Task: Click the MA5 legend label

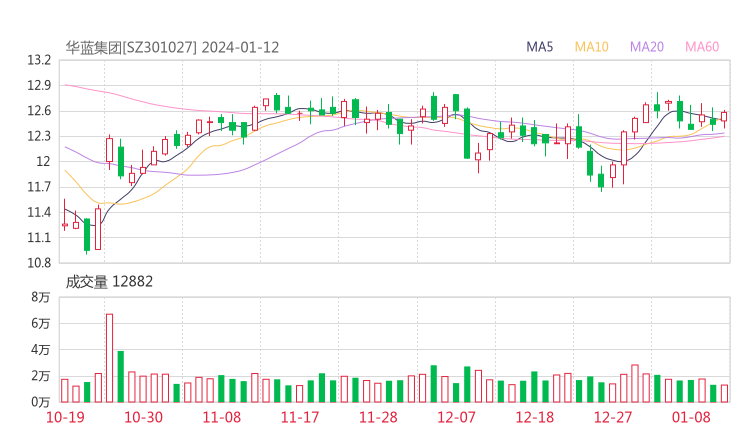Action: pyautogui.click(x=539, y=47)
